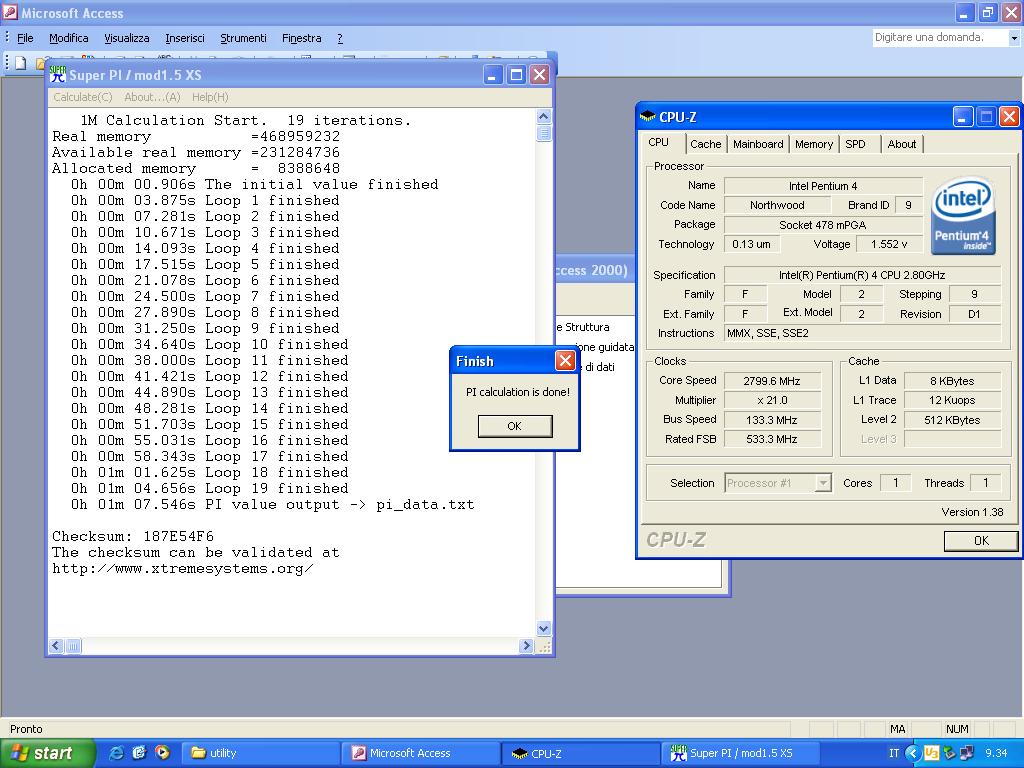1024x768 pixels.
Task: Switch to the utility folder taskbar button
Action: [x=260, y=753]
